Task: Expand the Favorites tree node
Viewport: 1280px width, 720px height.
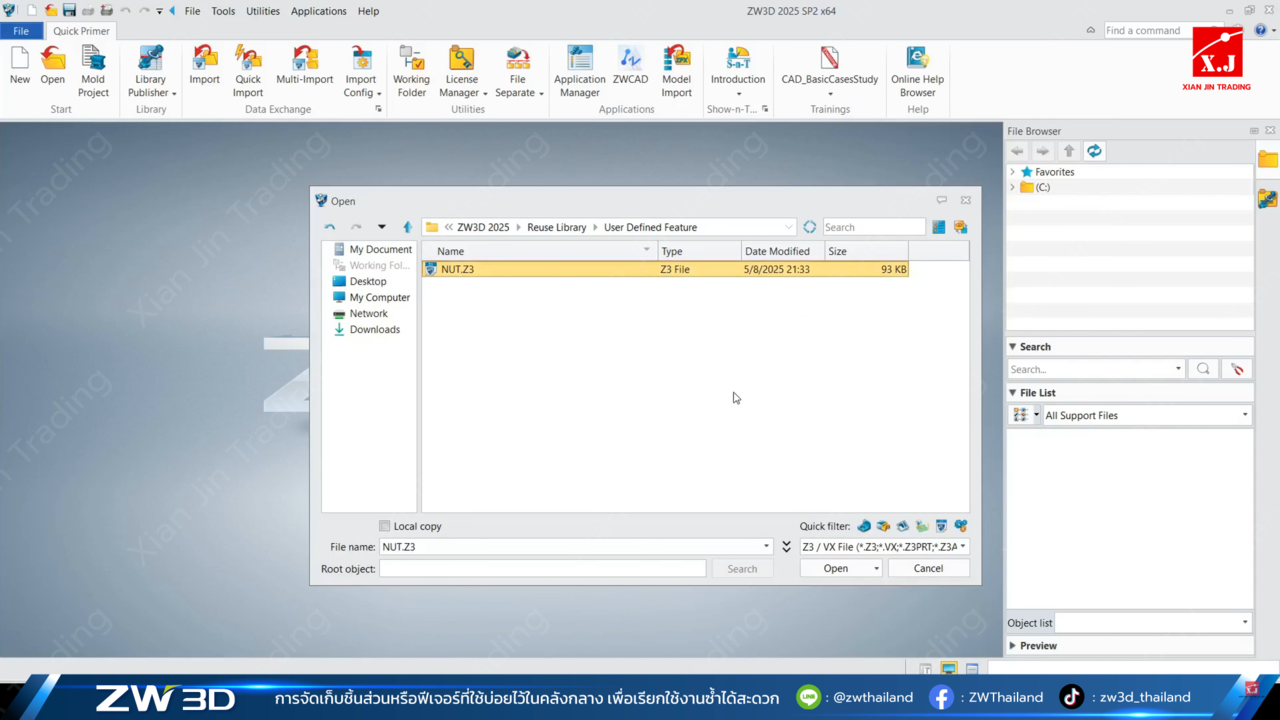Action: click(x=1013, y=172)
